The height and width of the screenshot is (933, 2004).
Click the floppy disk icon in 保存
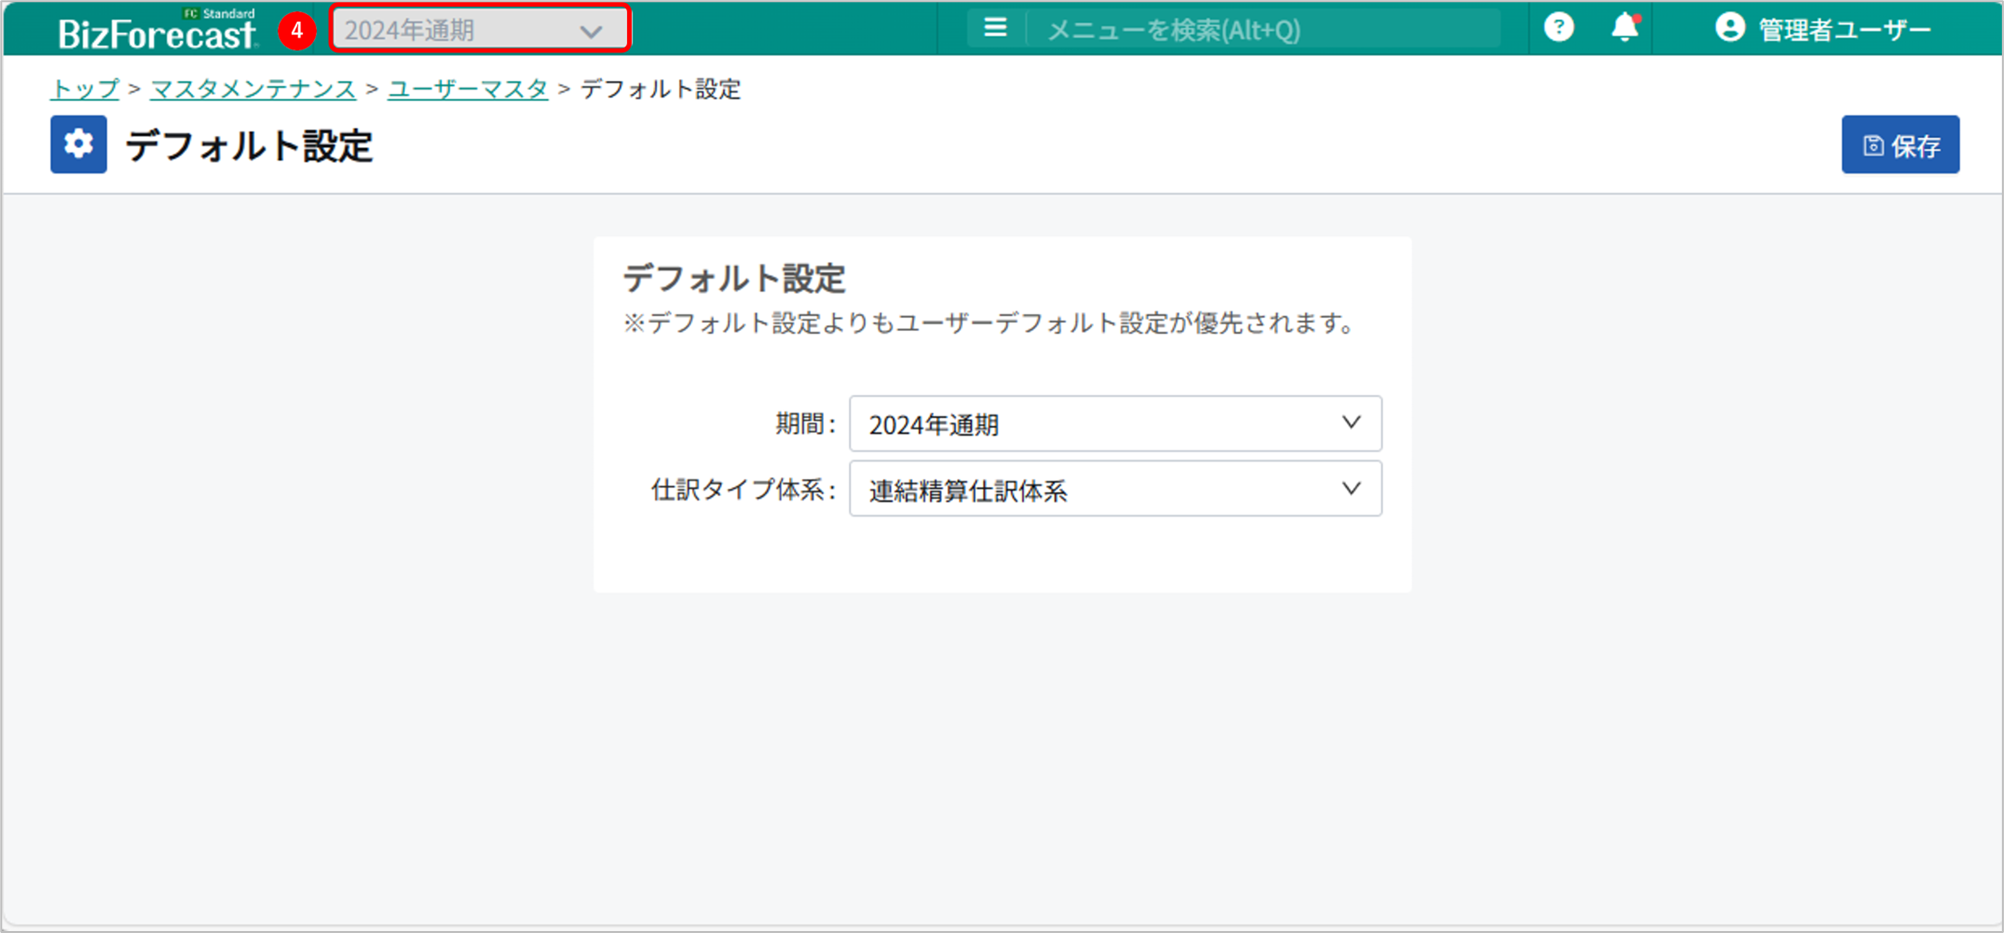coord(1873,146)
